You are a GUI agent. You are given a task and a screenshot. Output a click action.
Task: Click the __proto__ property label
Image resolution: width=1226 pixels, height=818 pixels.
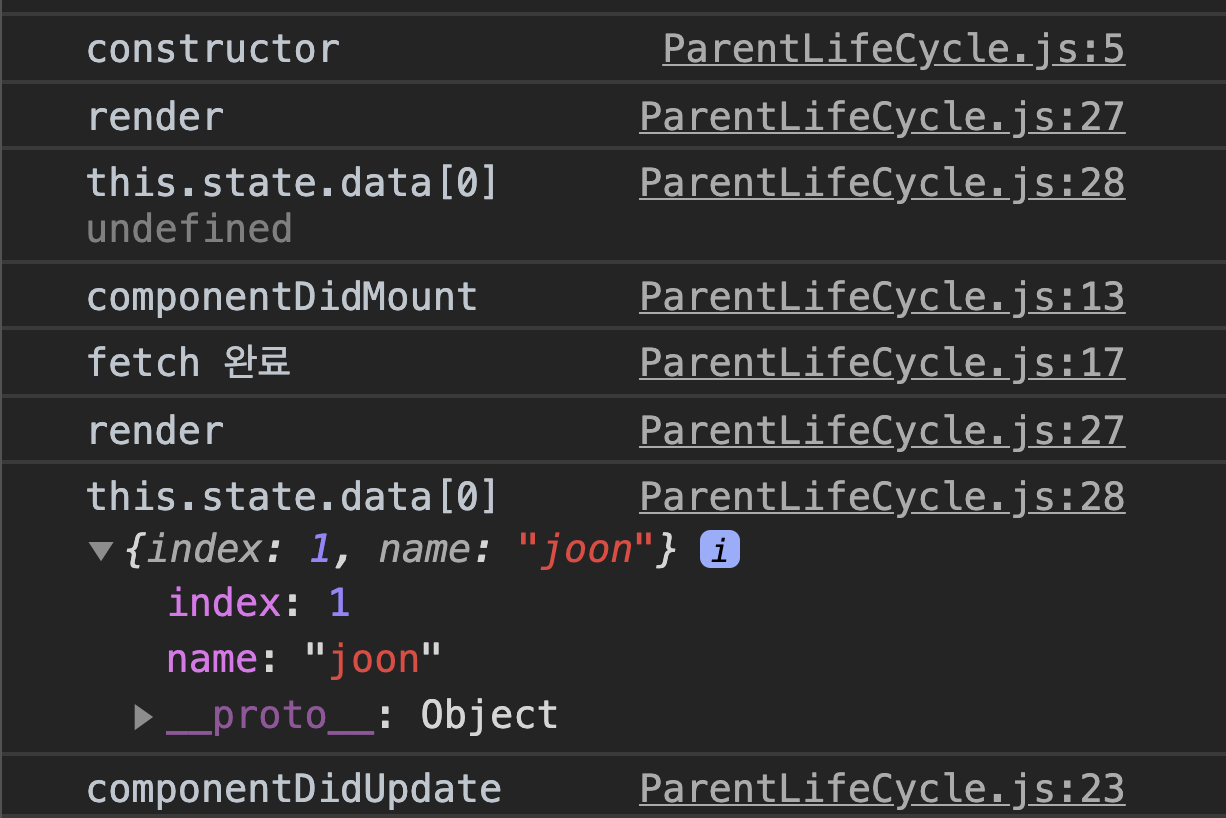point(270,716)
